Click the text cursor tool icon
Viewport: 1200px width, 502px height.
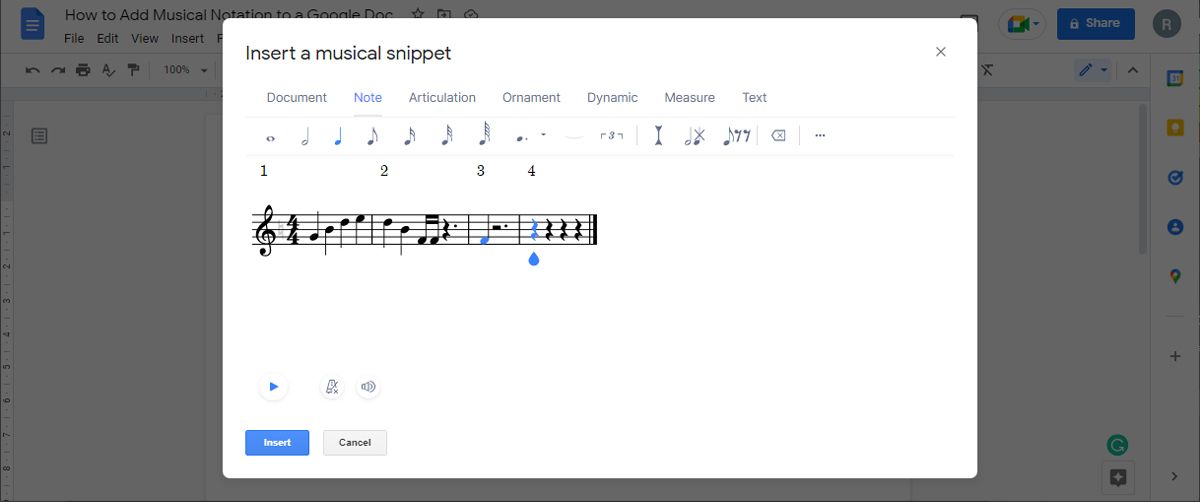(x=658, y=136)
